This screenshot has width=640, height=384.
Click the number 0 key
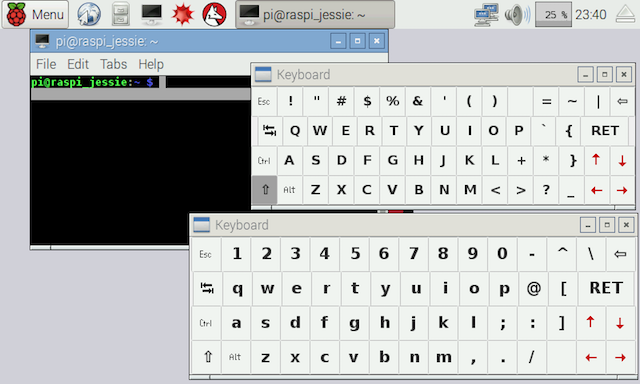pyautogui.click(x=502, y=254)
